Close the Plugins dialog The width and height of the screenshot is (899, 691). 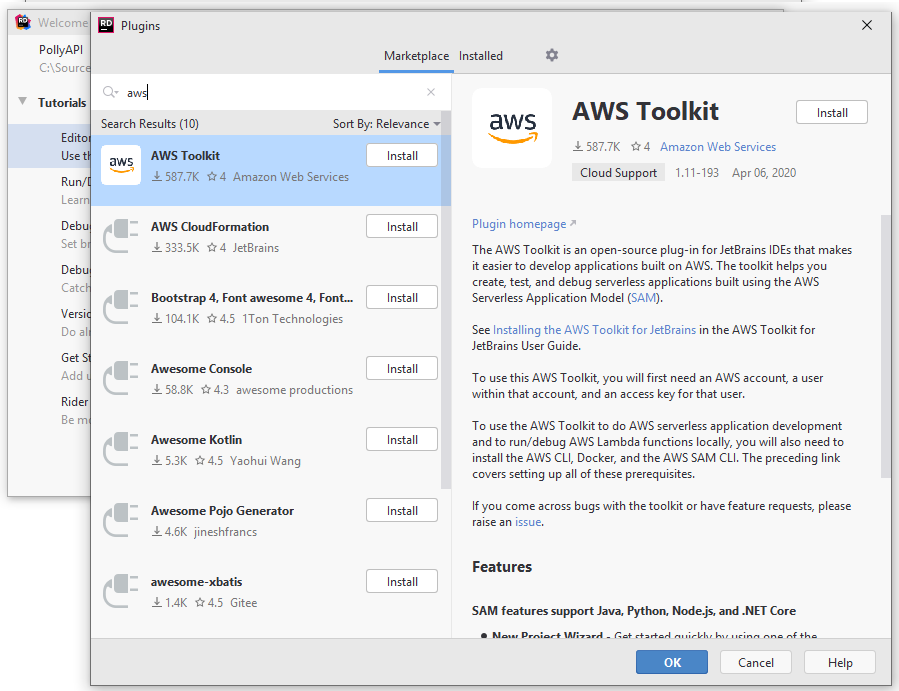(867, 25)
